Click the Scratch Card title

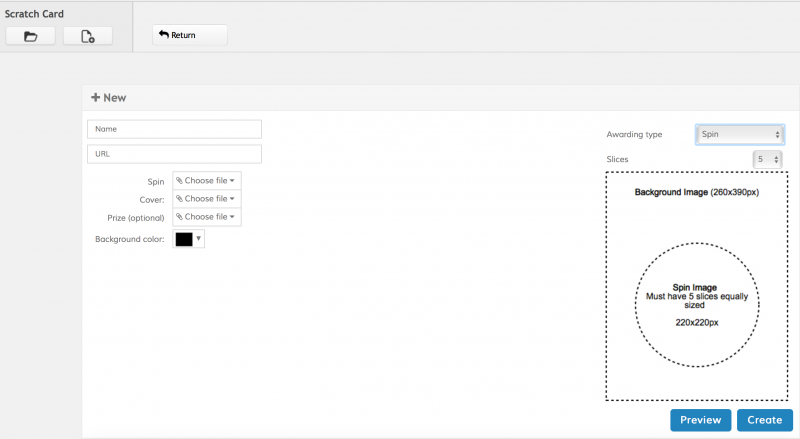point(35,15)
